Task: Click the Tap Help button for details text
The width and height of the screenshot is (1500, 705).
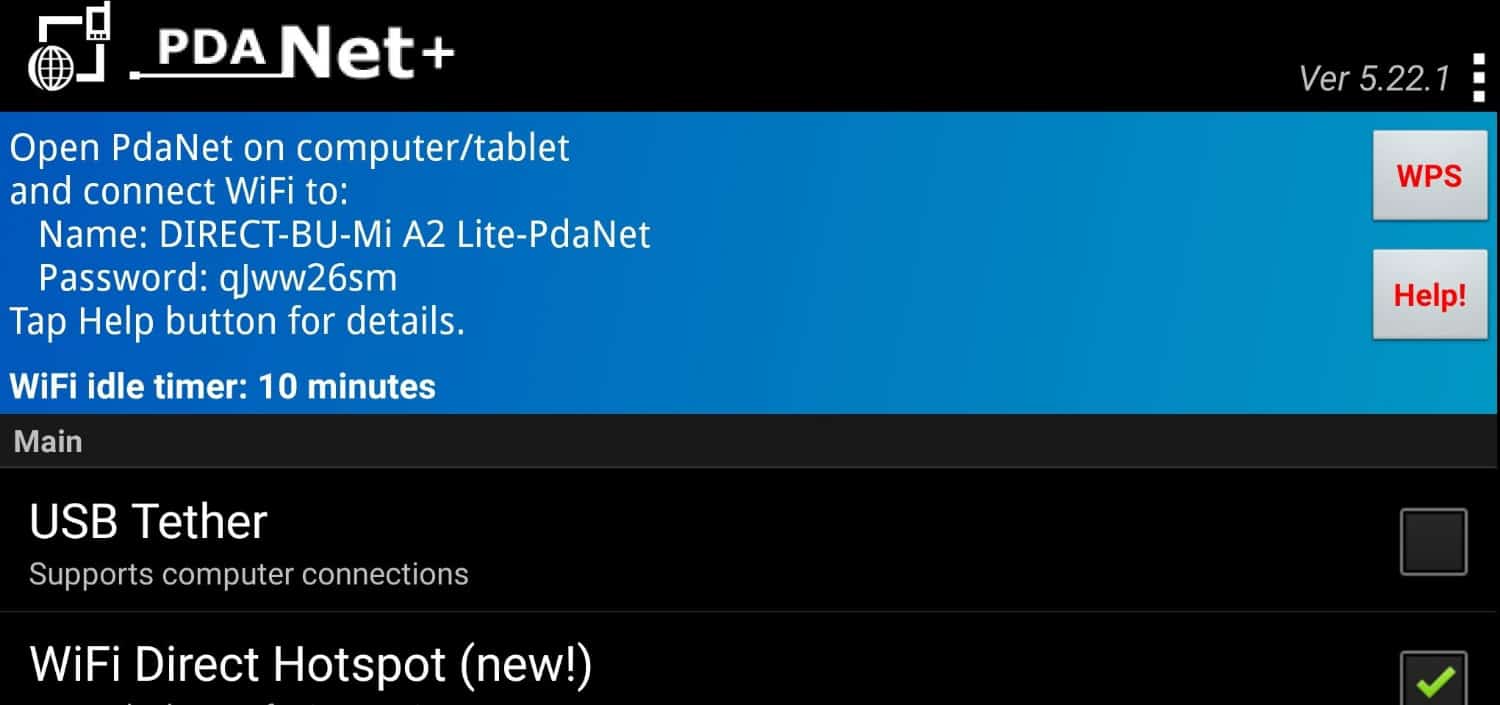Action: (x=237, y=322)
